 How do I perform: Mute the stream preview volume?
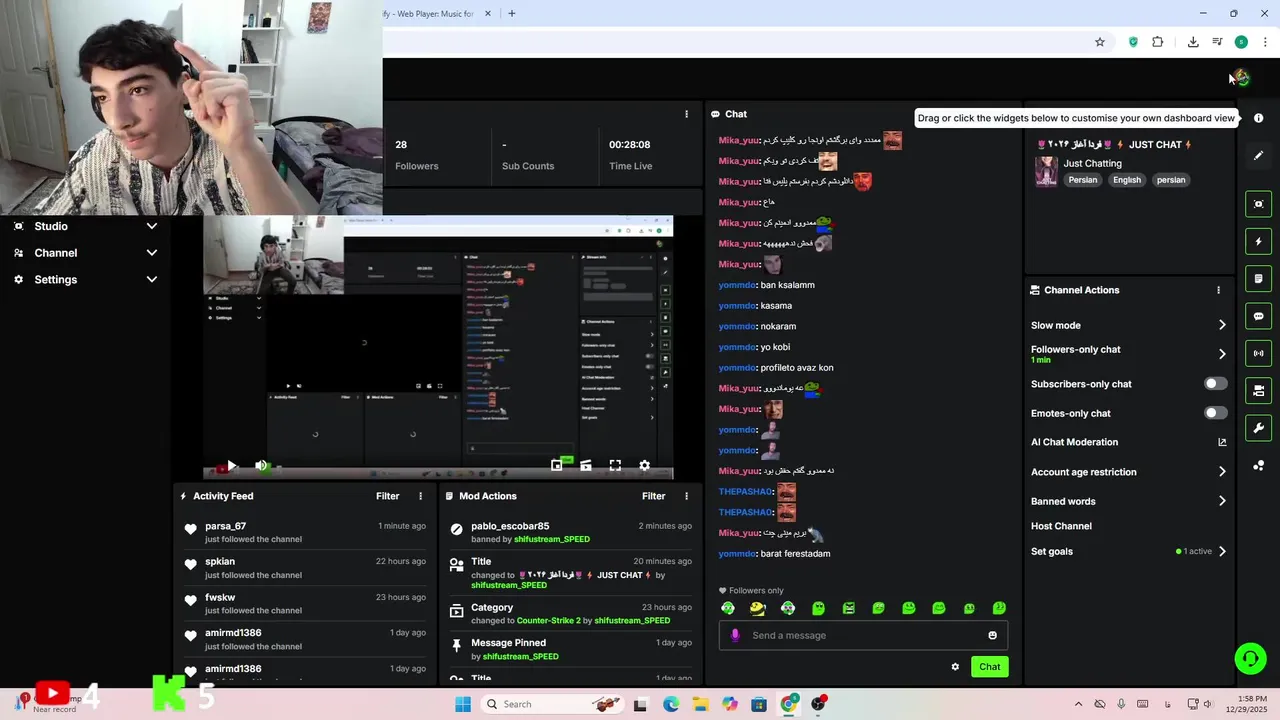(262, 466)
